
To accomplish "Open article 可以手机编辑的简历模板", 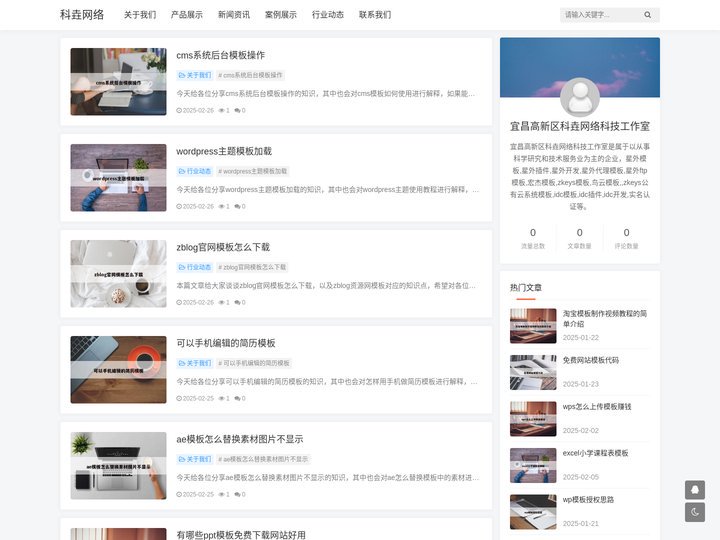I will point(225,343).
